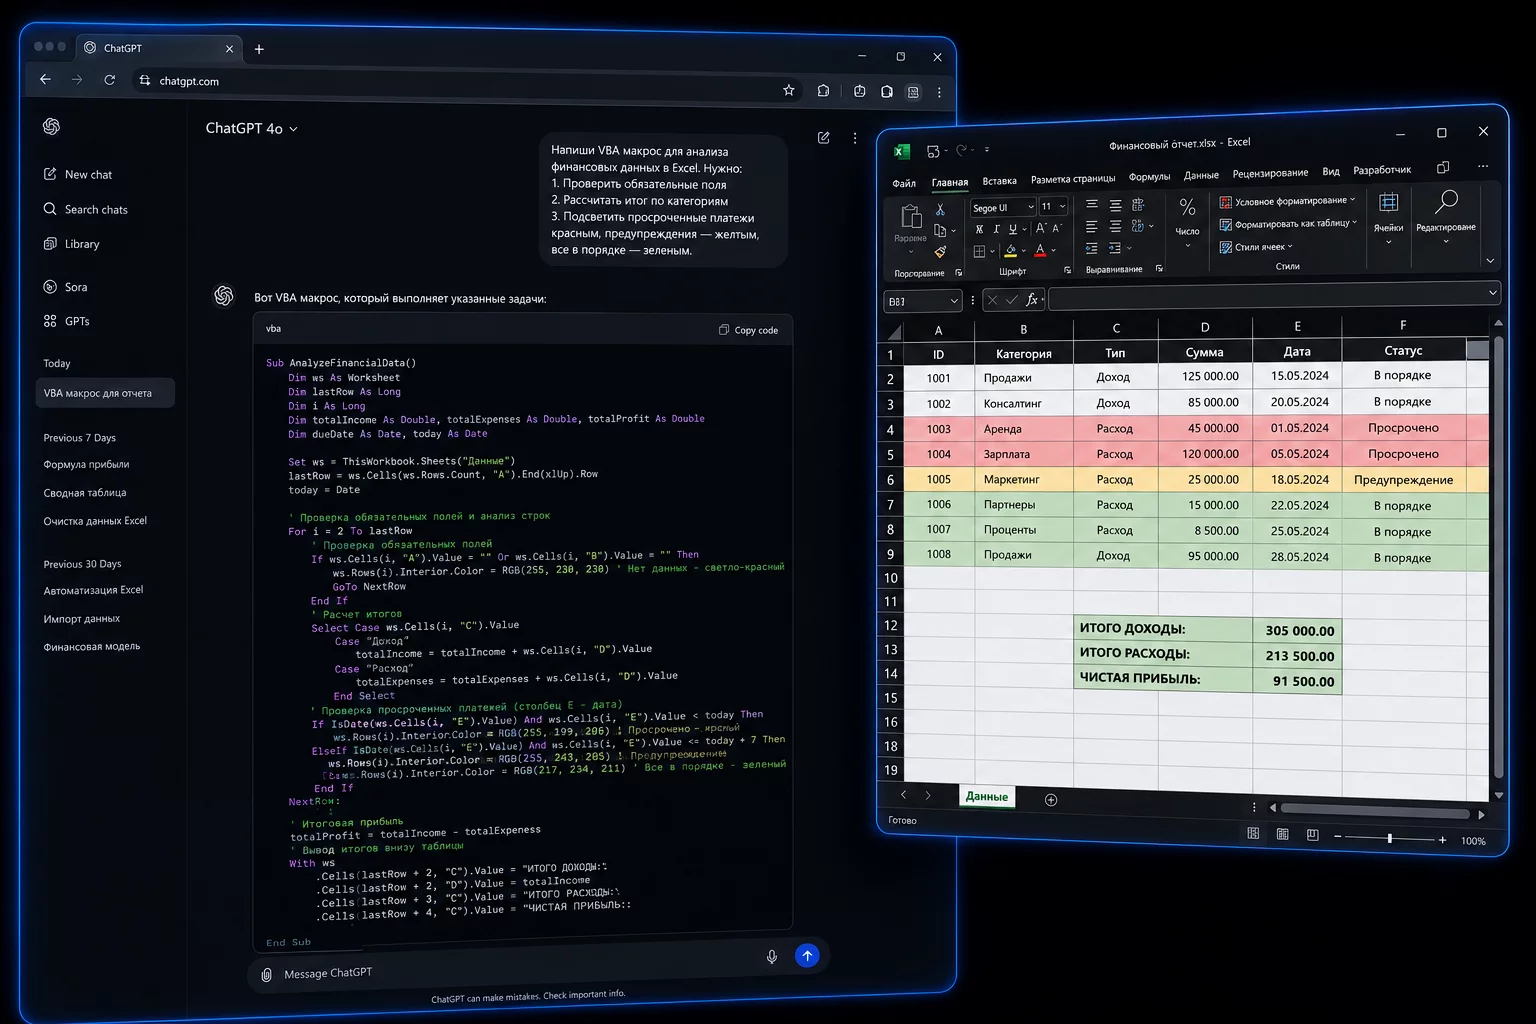
Task: Click Copy code in the VBA block
Action: (x=748, y=330)
